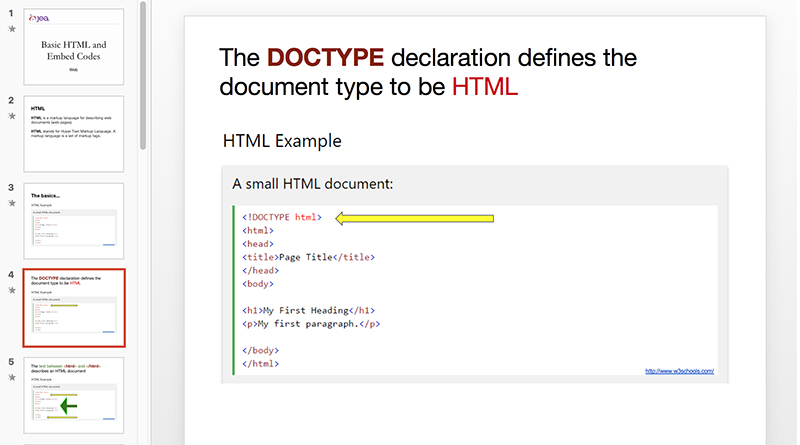Screen dimensions: 800x445
Task: Click the animation star icon under slide 3
Action: pyautogui.click(x=12, y=204)
